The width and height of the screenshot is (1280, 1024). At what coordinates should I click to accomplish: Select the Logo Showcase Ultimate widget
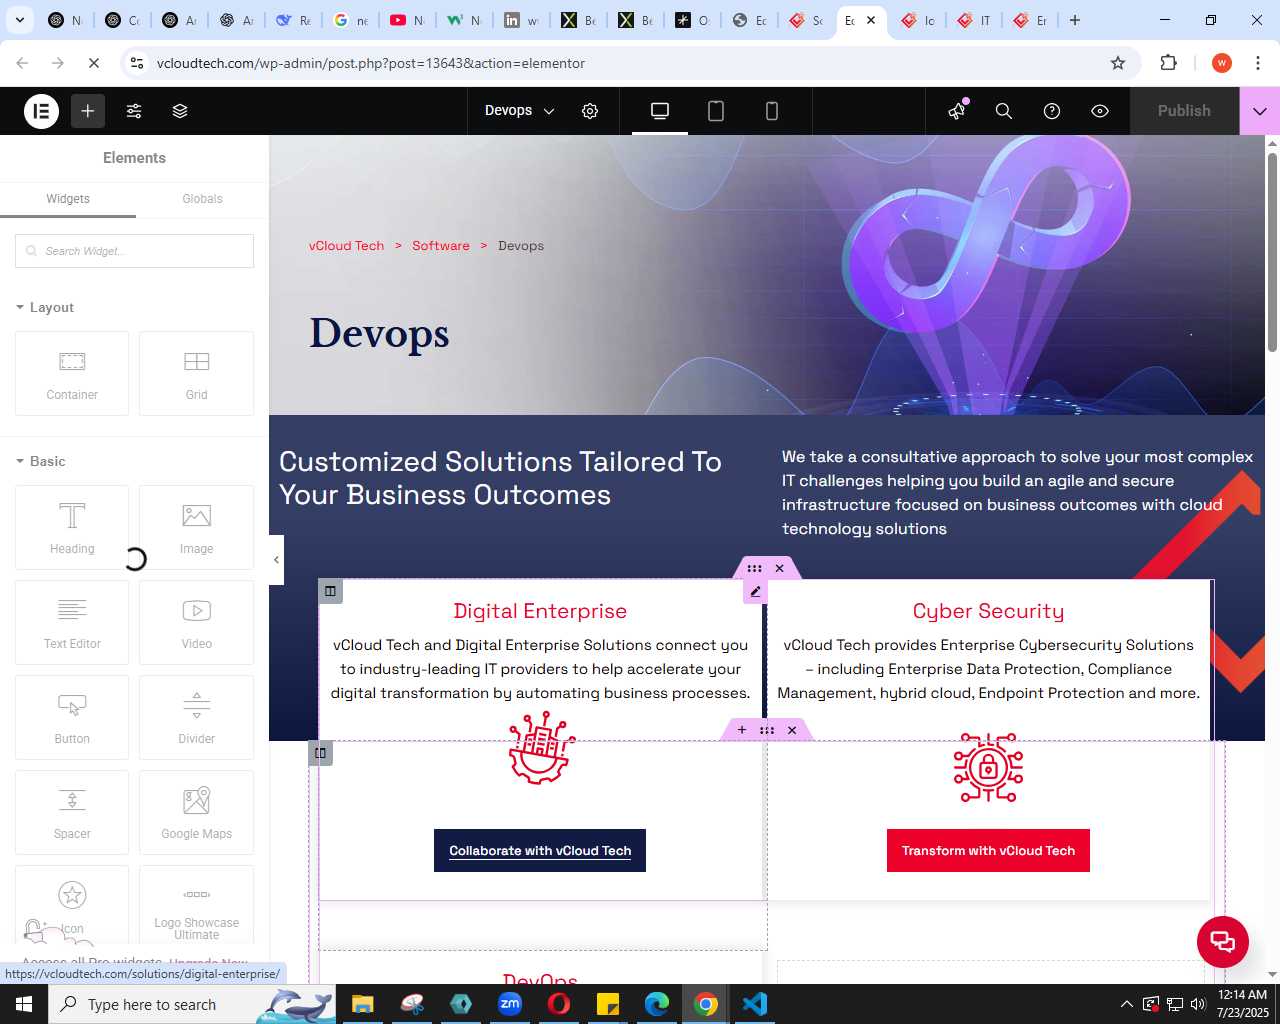coord(196,905)
